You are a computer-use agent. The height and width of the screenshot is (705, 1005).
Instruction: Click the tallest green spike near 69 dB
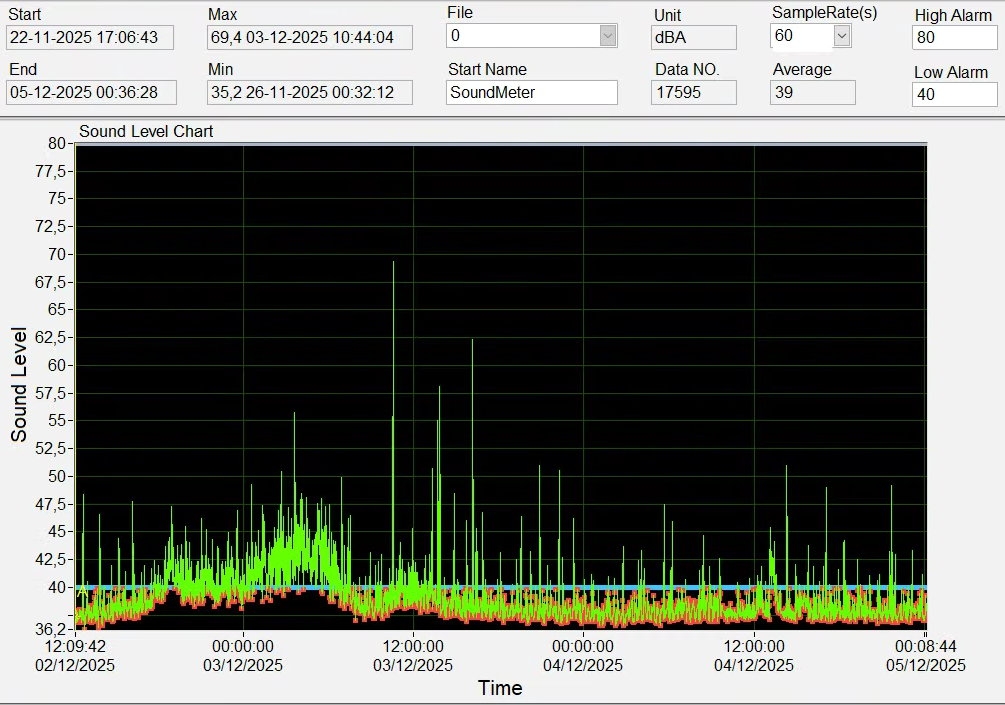click(393, 265)
